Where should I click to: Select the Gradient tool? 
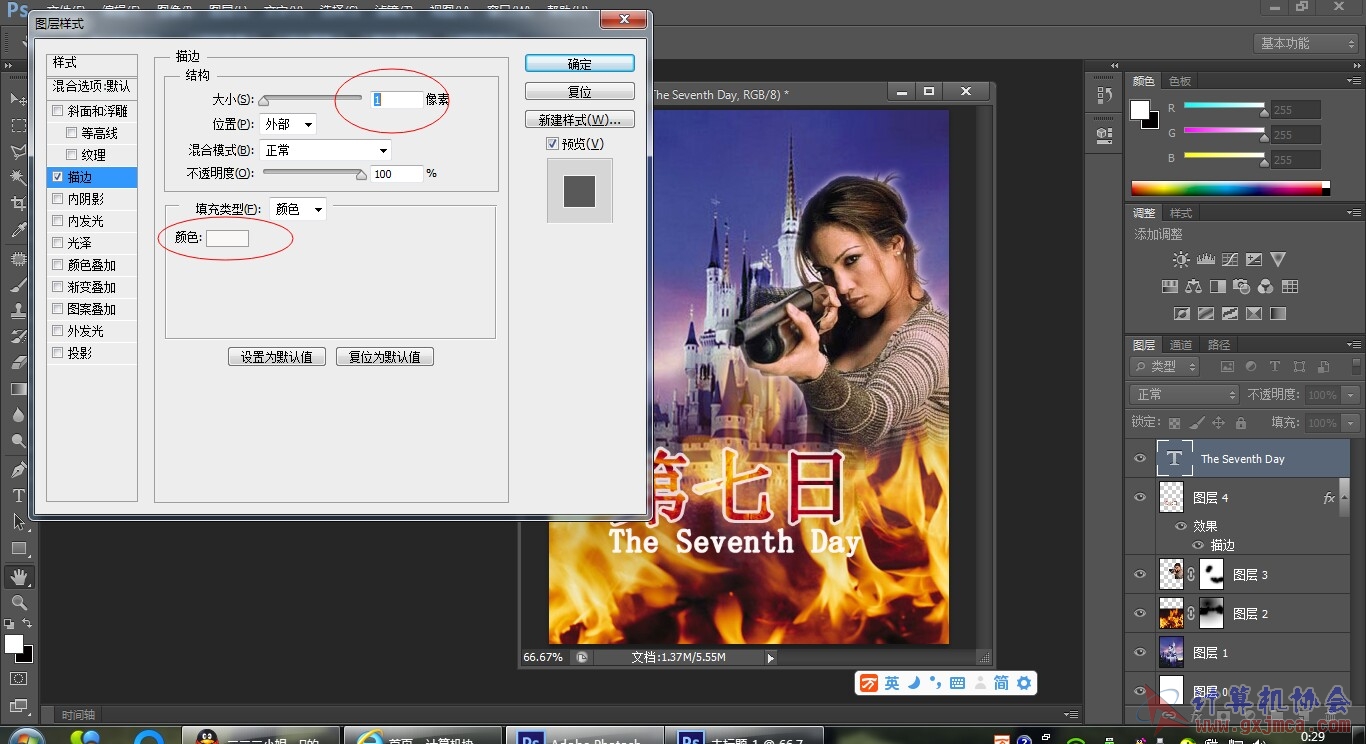pos(18,389)
